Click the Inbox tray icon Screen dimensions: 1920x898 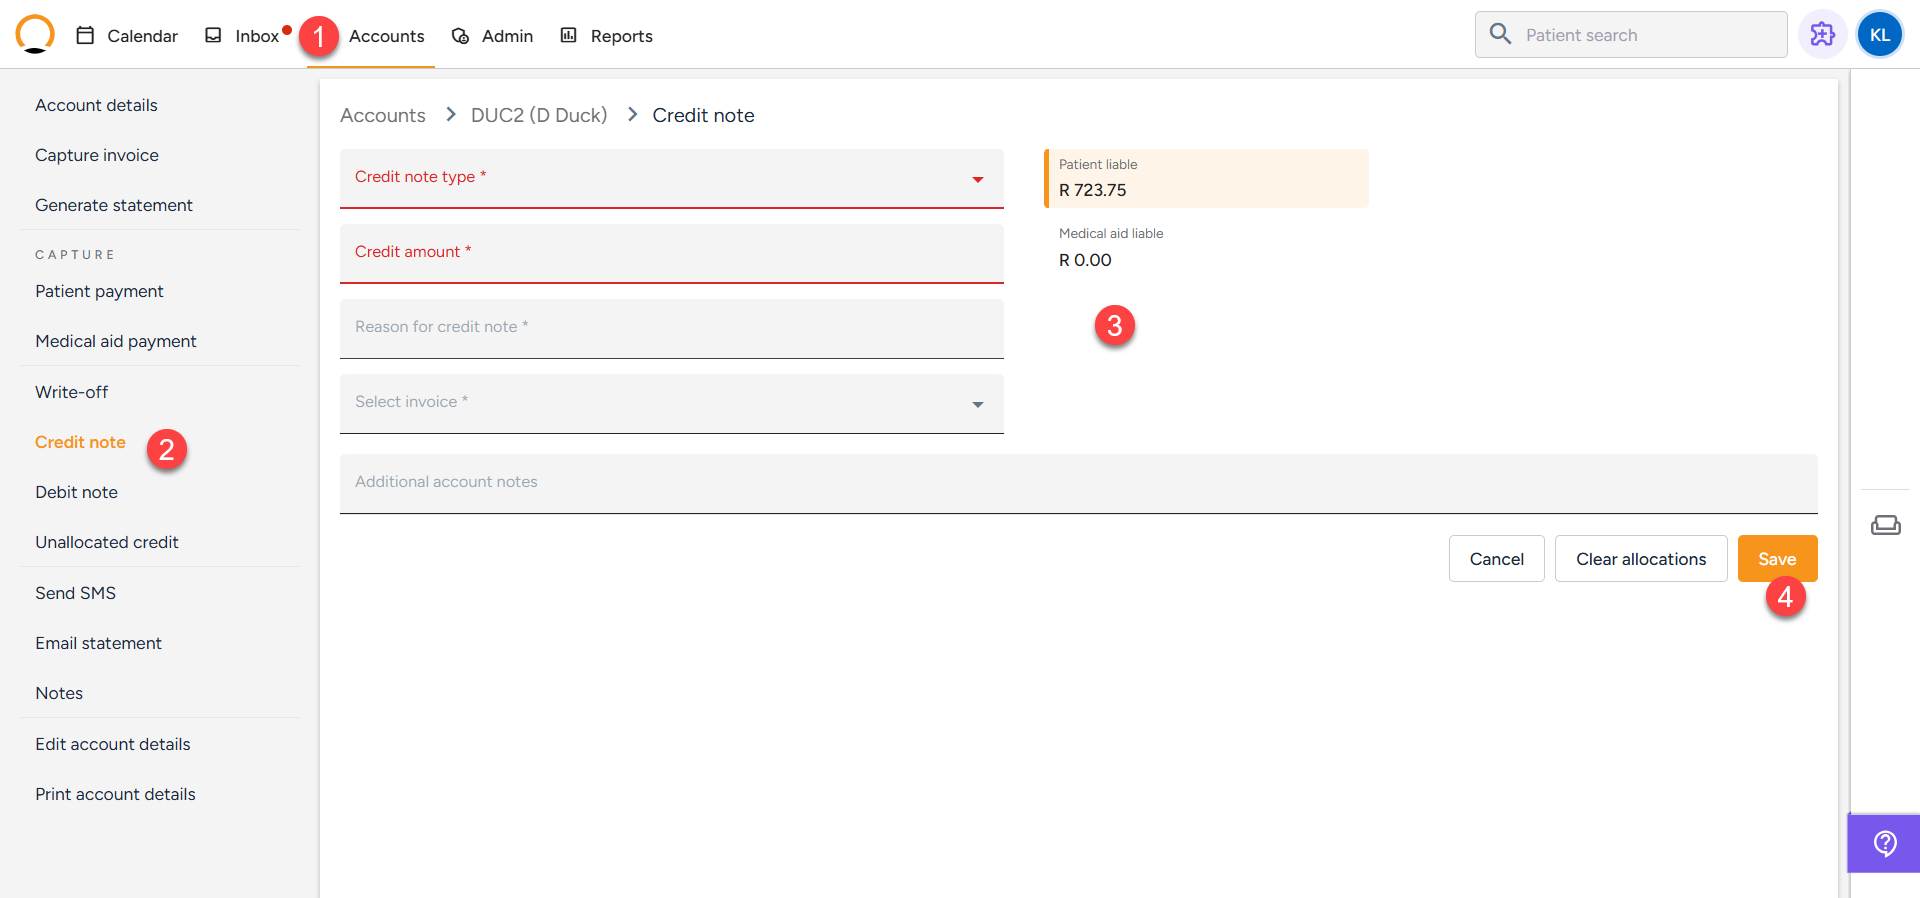pyautogui.click(x=213, y=36)
